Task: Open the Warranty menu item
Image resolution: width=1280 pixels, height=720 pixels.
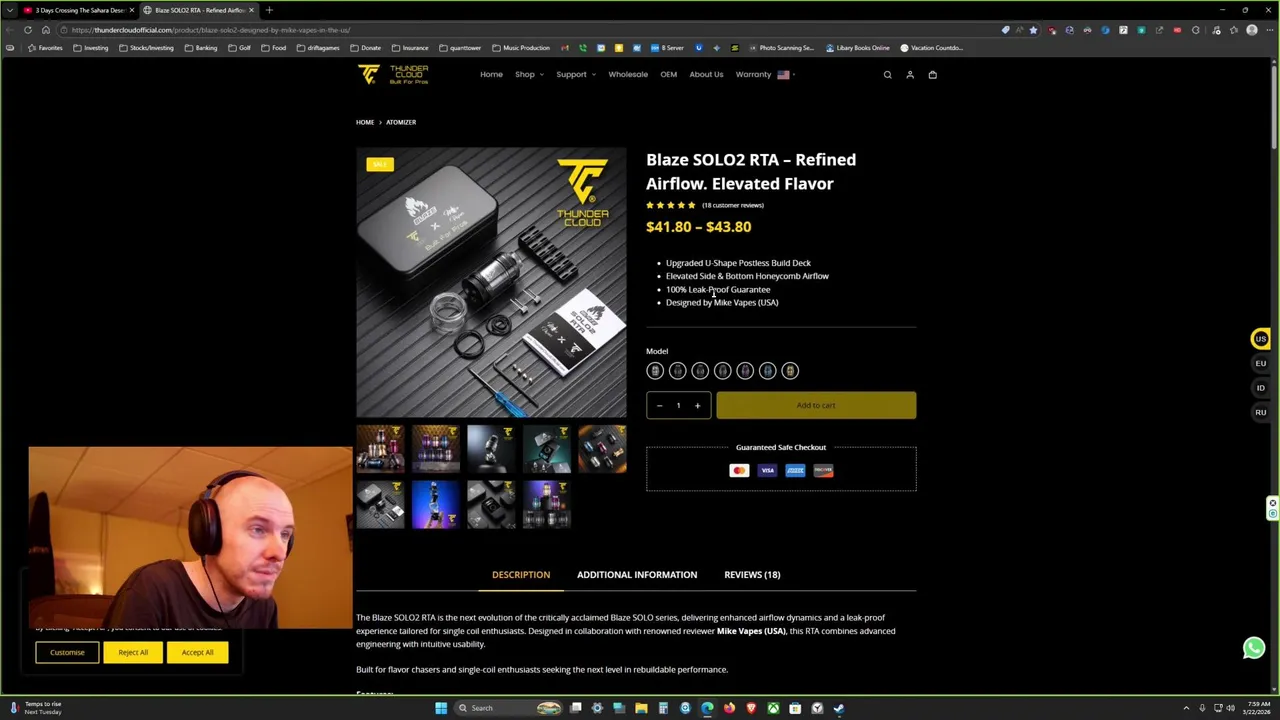Action: (x=753, y=75)
